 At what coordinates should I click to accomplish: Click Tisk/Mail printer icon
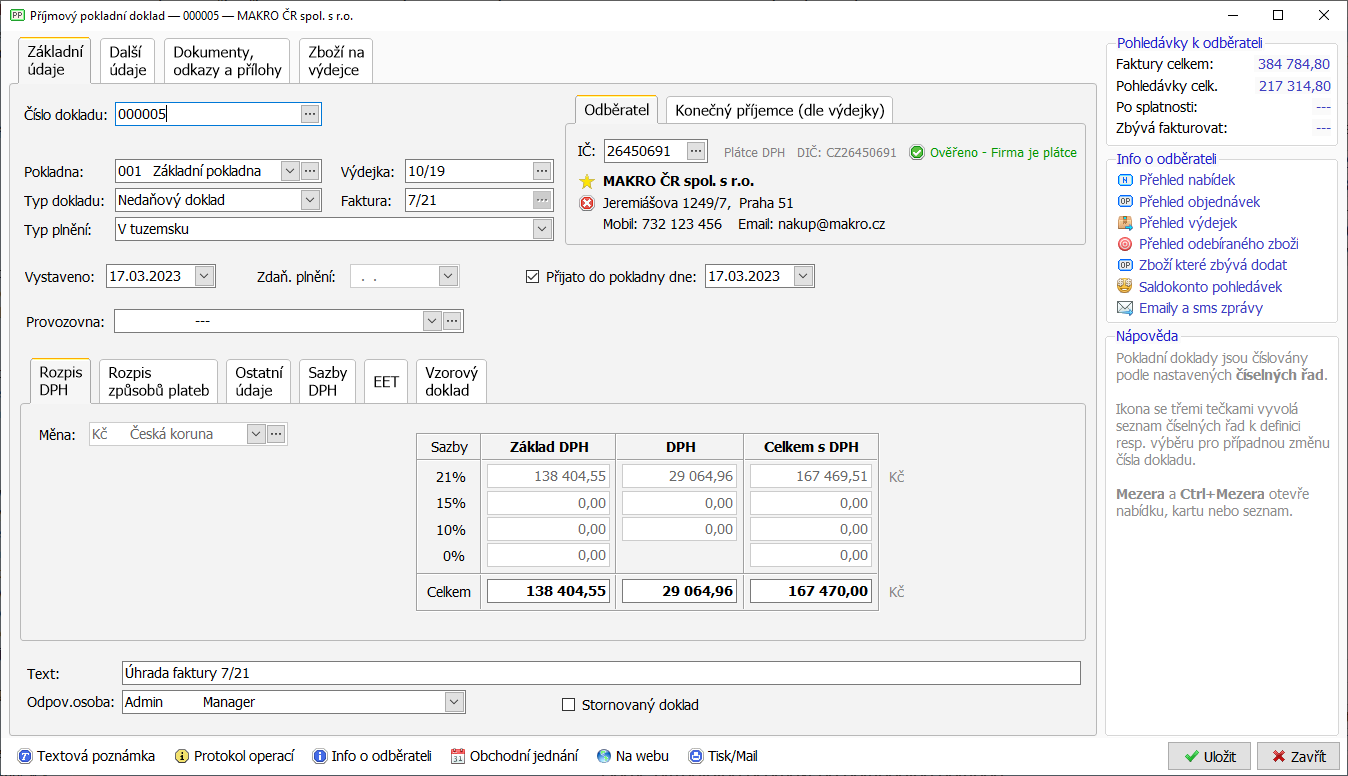click(695, 756)
